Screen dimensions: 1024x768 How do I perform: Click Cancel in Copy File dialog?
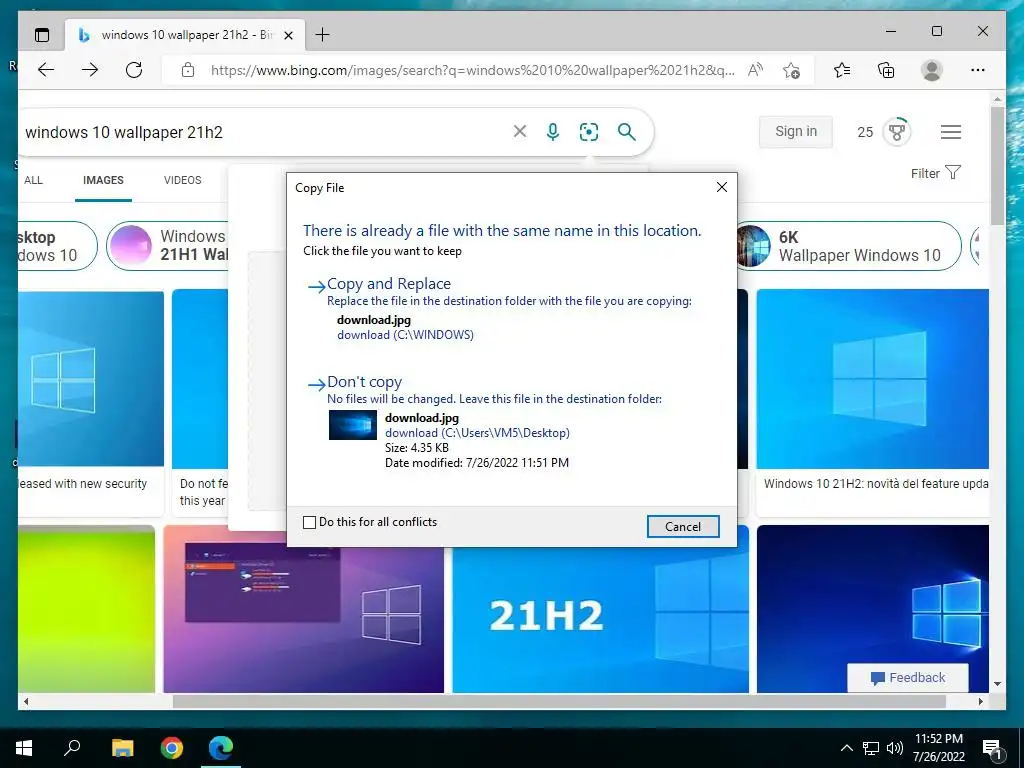(682, 526)
